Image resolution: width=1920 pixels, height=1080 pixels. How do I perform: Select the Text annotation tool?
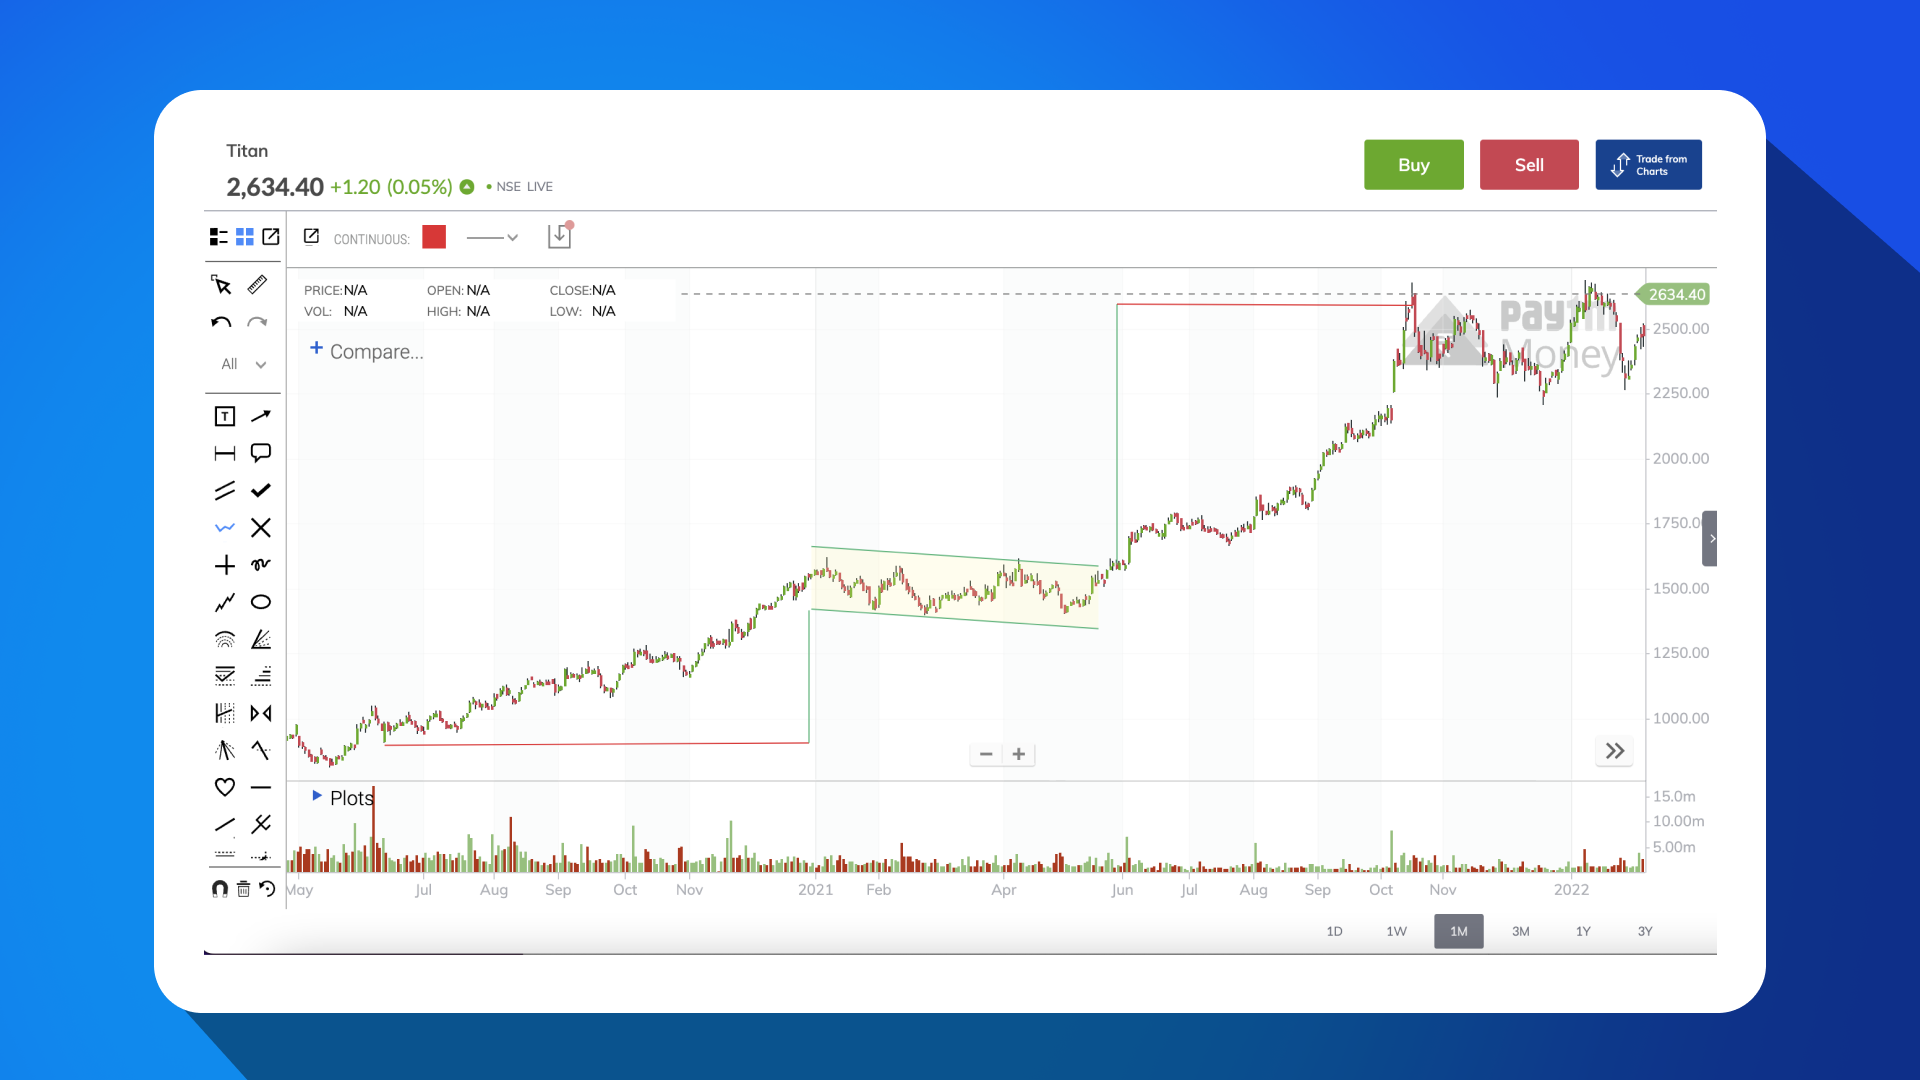click(224, 415)
